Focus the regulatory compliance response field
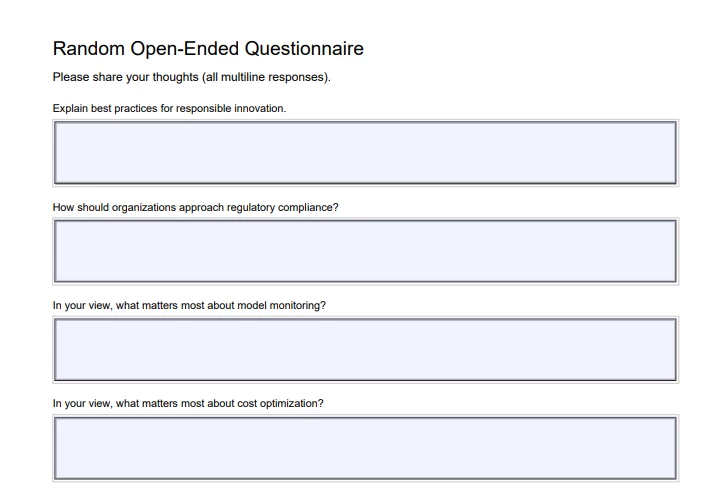Image resolution: width=715 pixels, height=493 pixels. tap(365, 251)
